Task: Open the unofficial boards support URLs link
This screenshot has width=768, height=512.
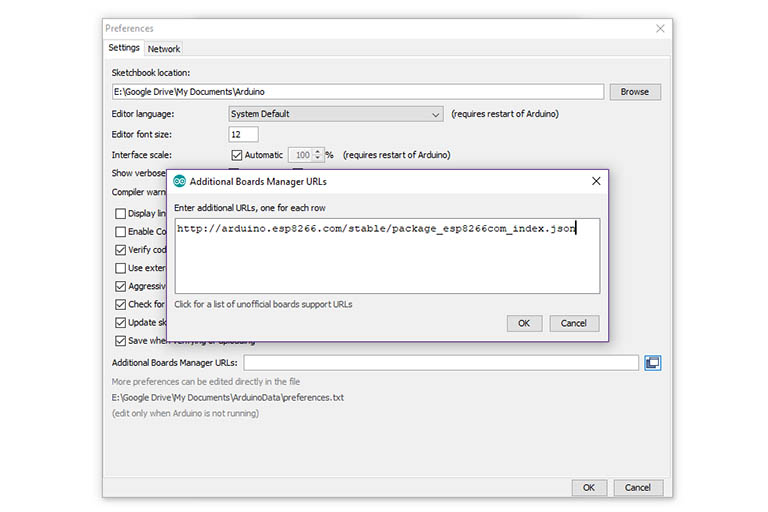Action: pyautogui.click(x=264, y=304)
